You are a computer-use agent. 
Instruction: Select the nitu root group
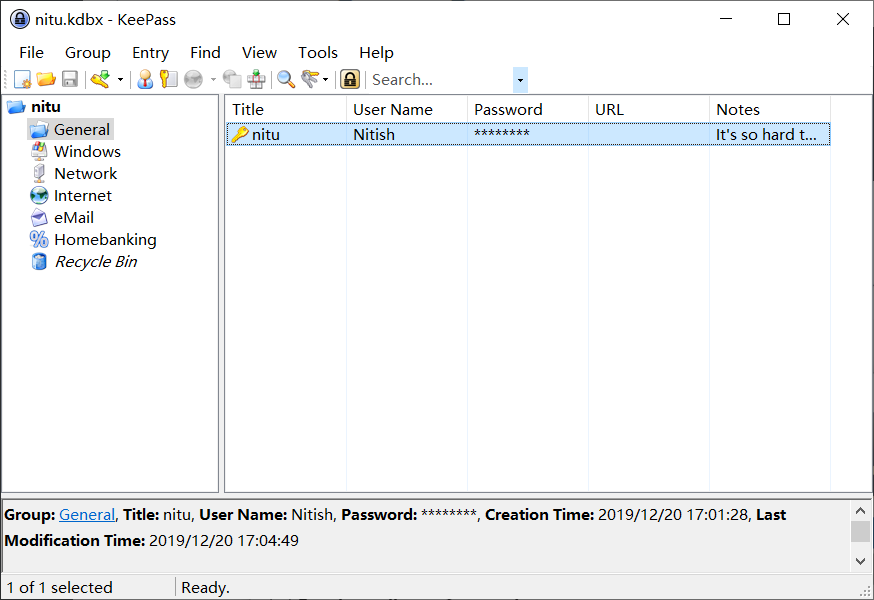46,107
